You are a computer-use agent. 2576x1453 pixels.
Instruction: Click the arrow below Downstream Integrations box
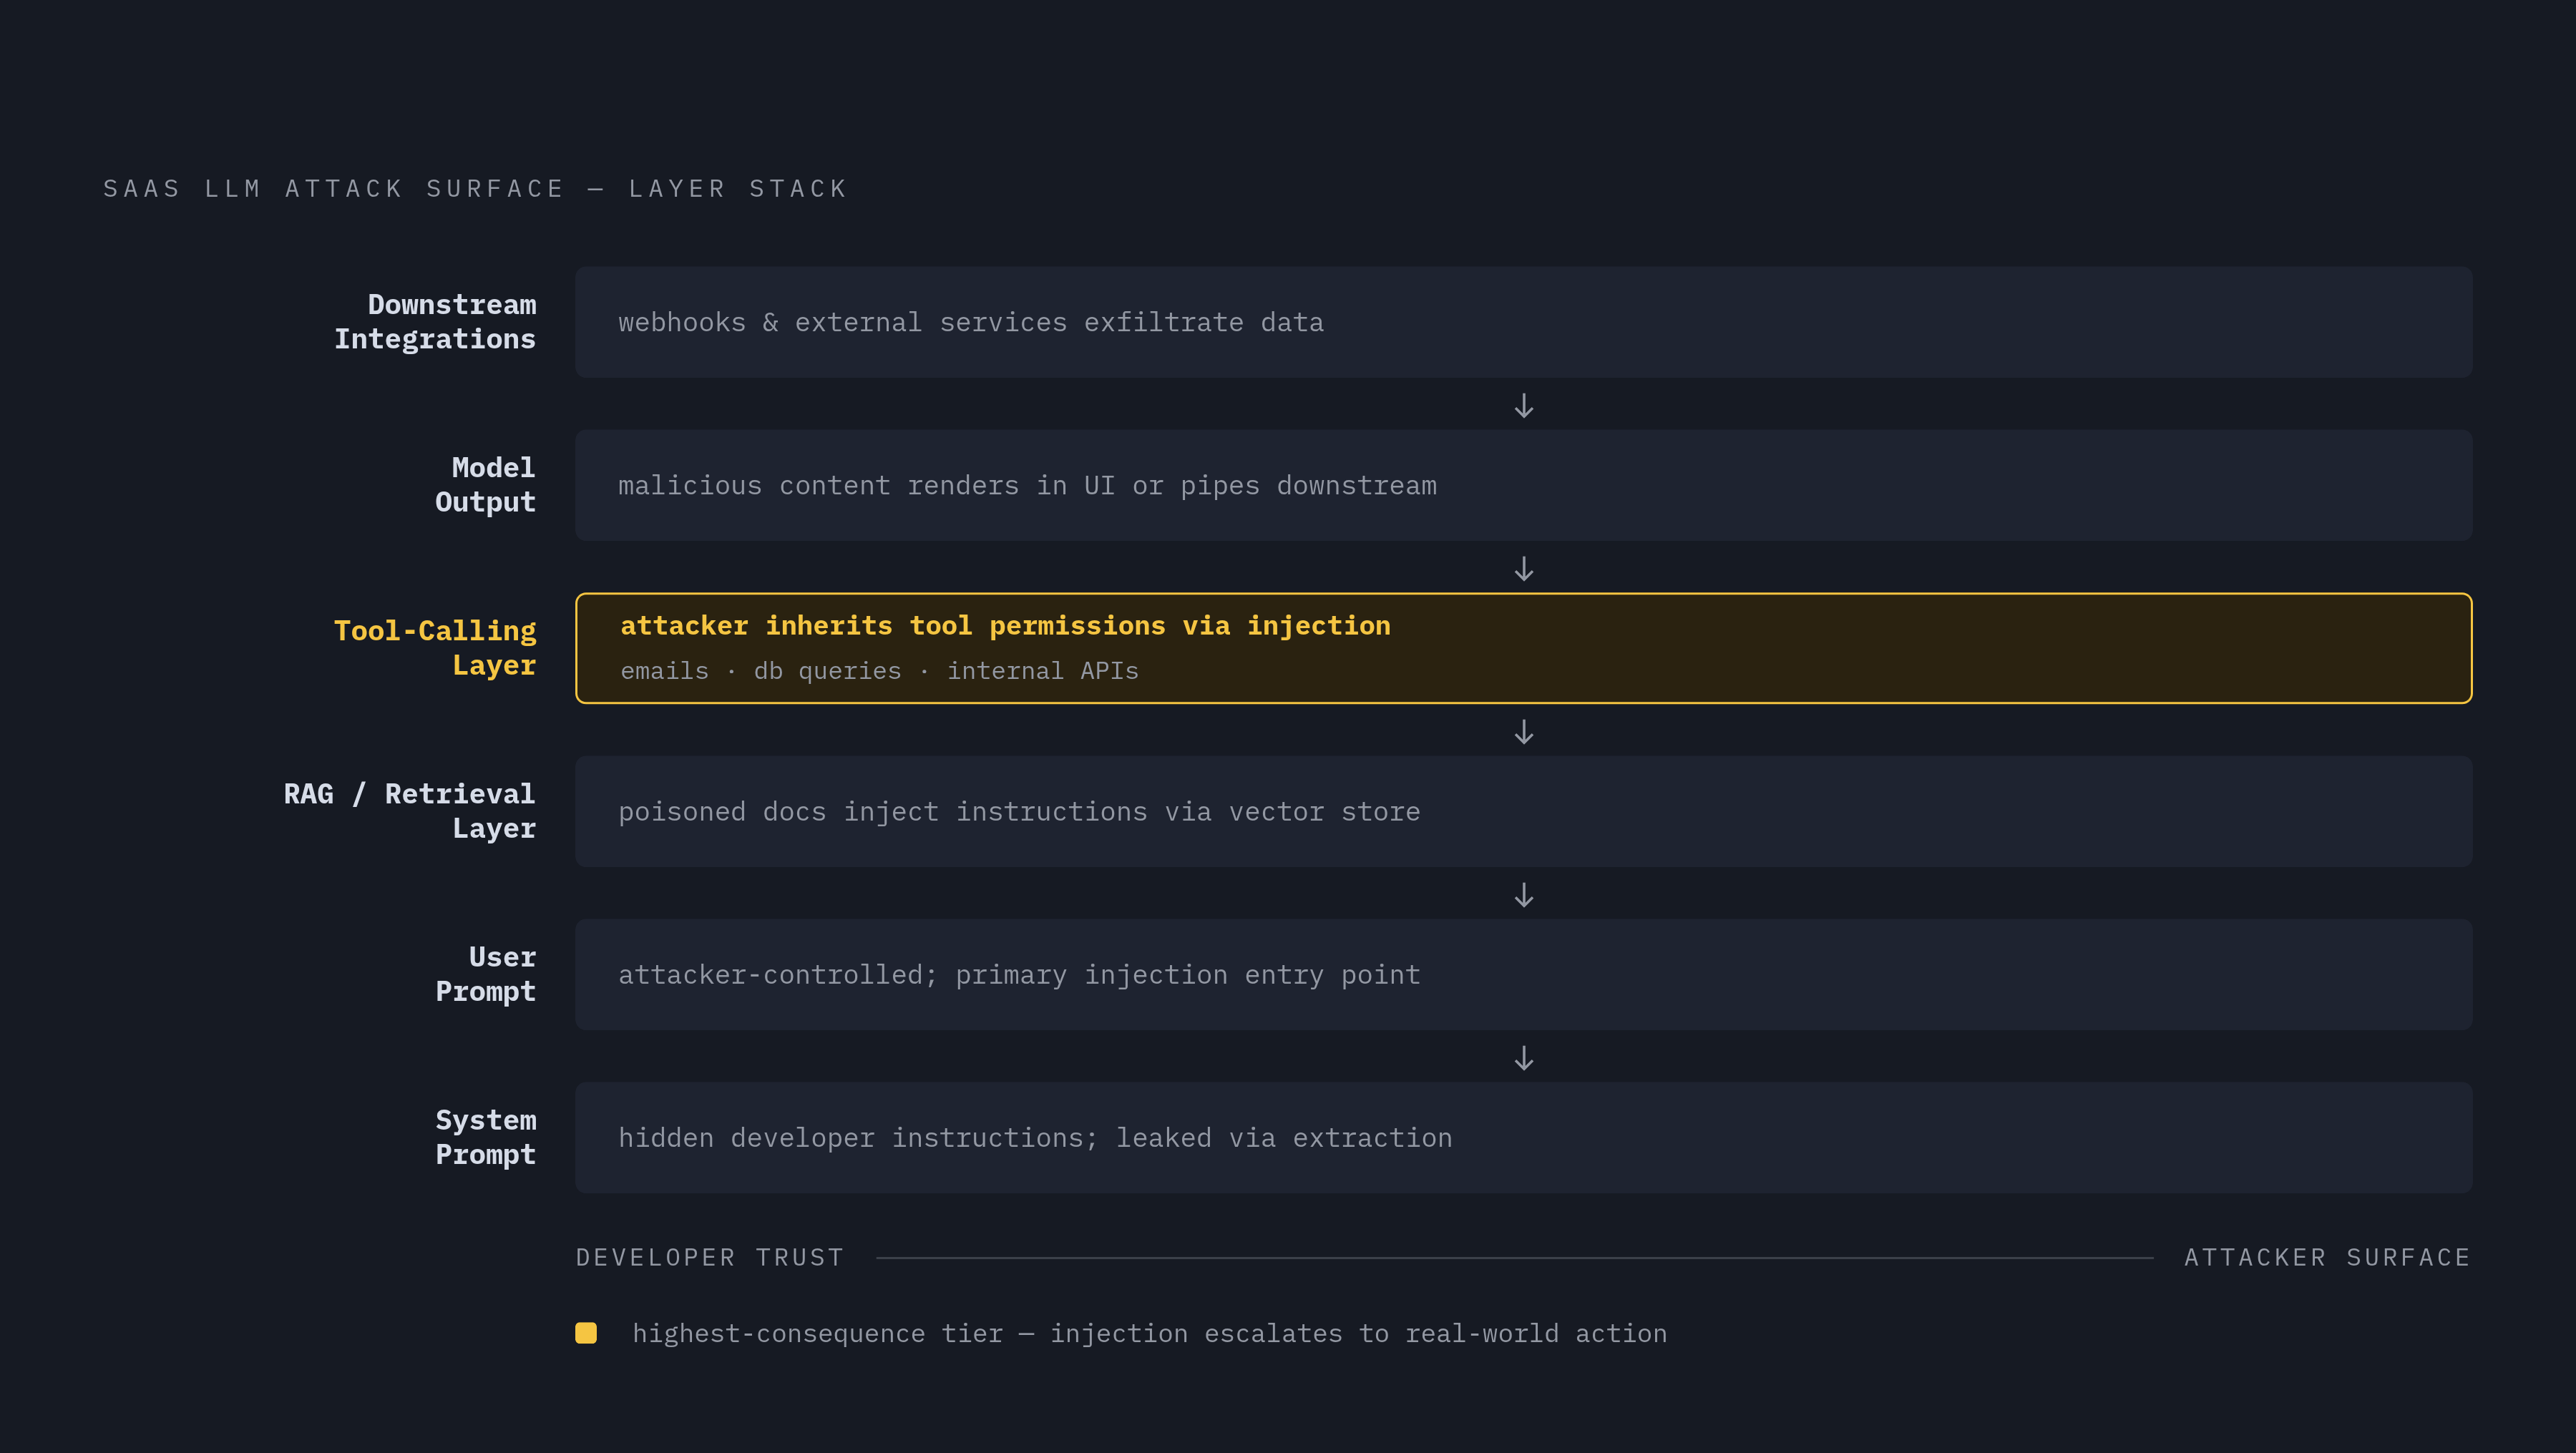(x=1523, y=405)
